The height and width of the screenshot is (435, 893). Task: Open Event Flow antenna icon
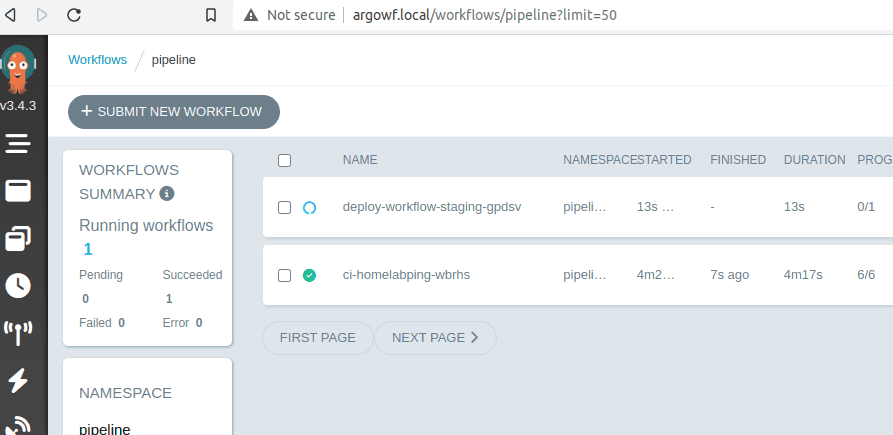pyautogui.click(x=18, y=332)
